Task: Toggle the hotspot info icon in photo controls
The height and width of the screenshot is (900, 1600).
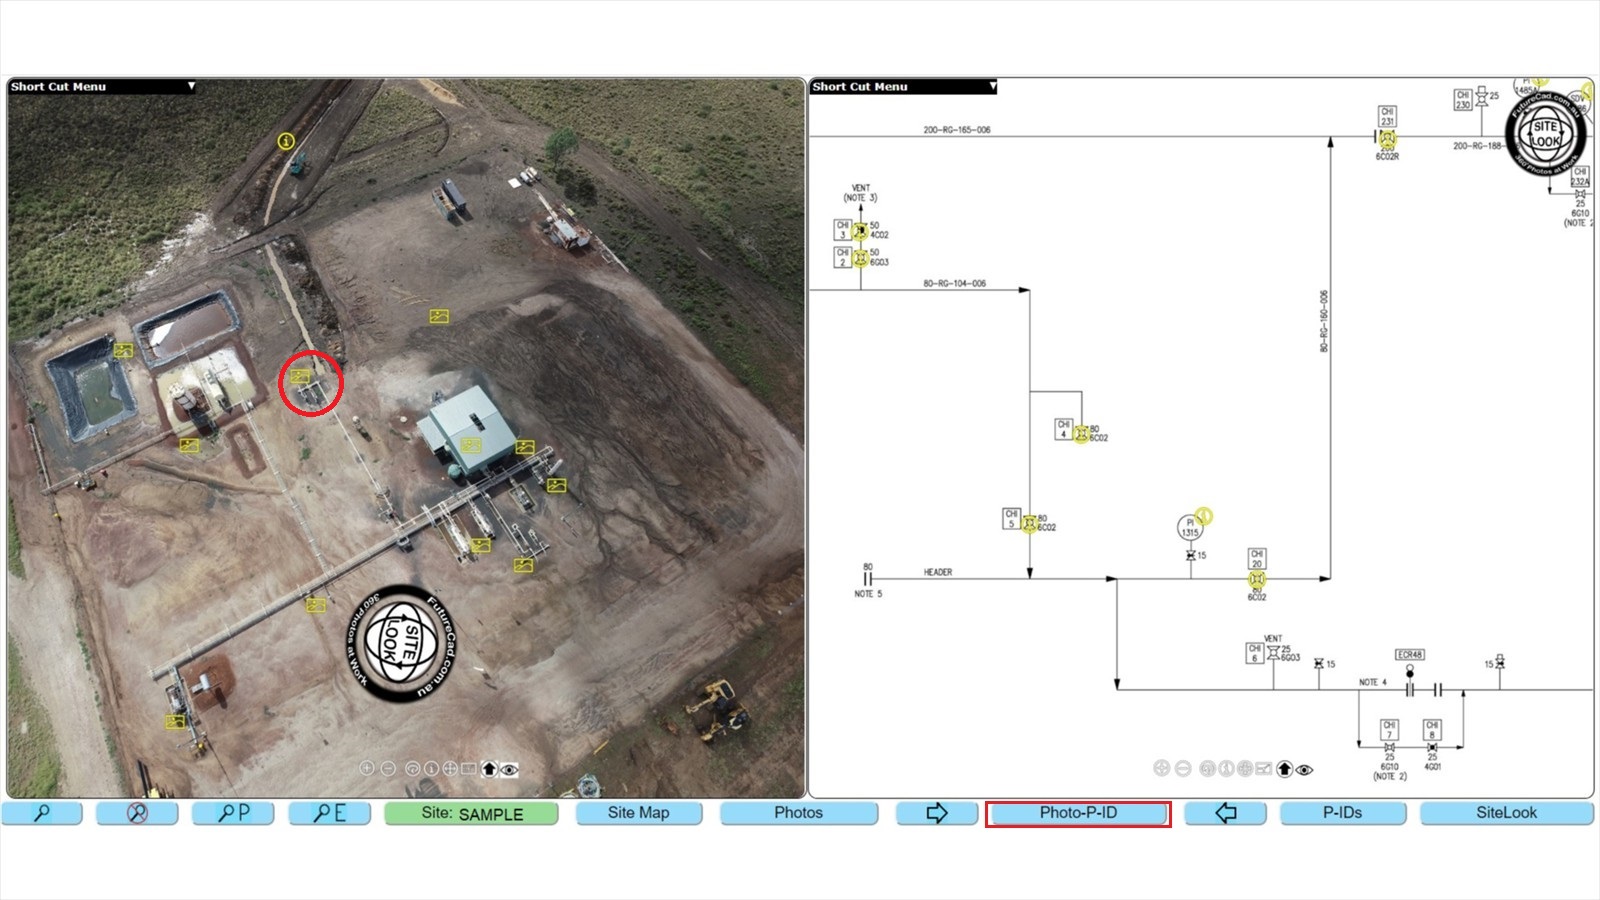Action: click(431, 769)
